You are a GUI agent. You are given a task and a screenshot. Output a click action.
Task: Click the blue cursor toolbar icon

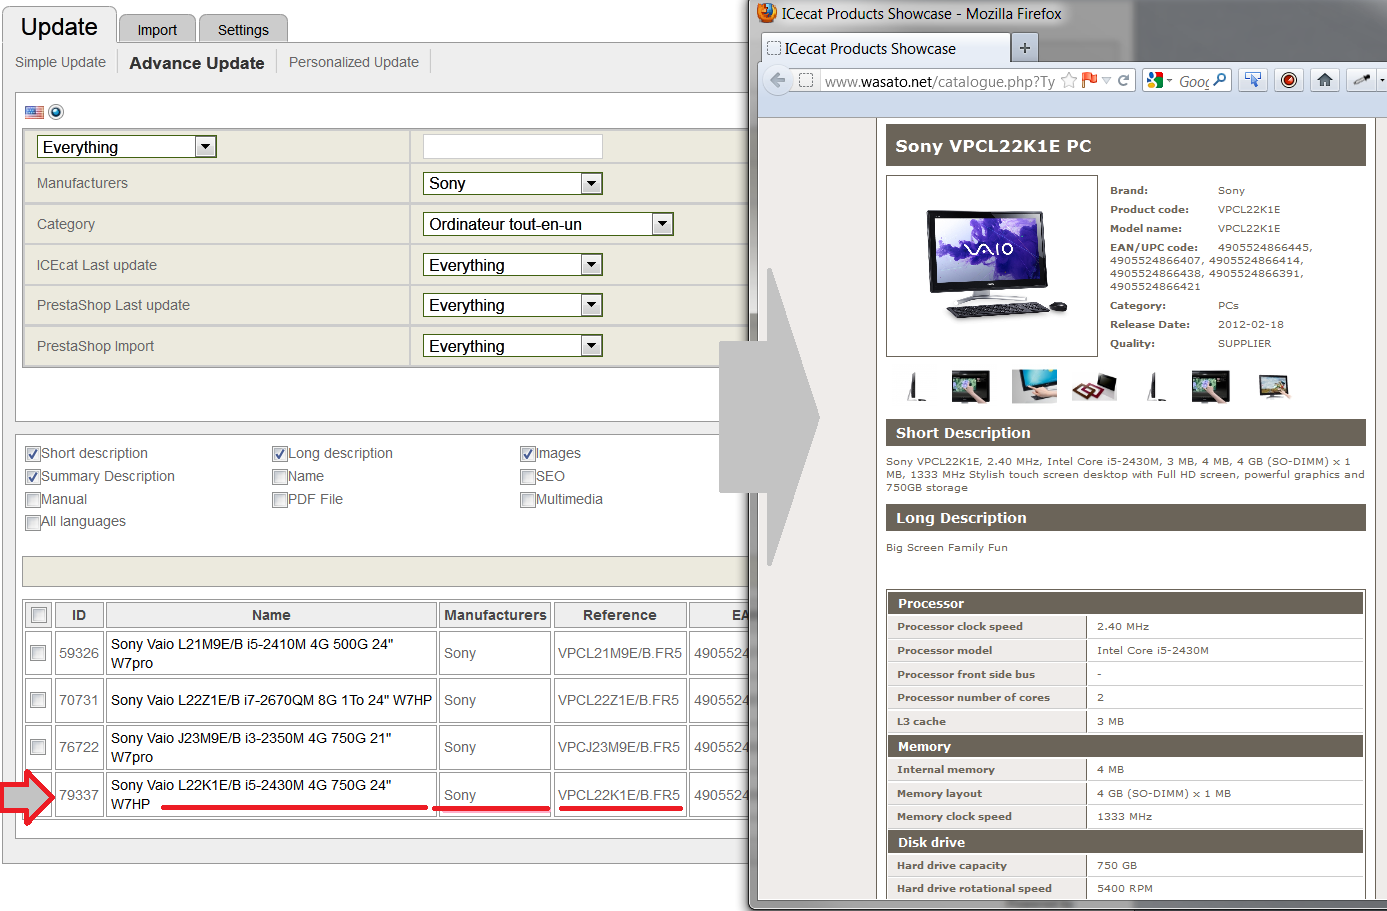coord(1253,80)
